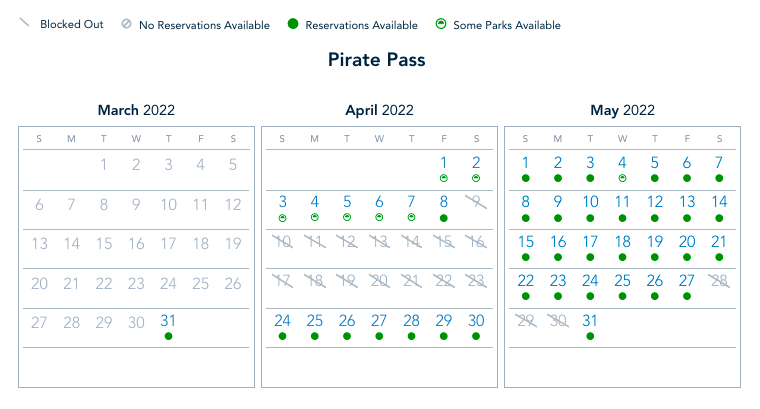Pick April 5 in the April calendar
This screenshot has height=409, width=760.
pyautogui.click(x=347, y=202)
